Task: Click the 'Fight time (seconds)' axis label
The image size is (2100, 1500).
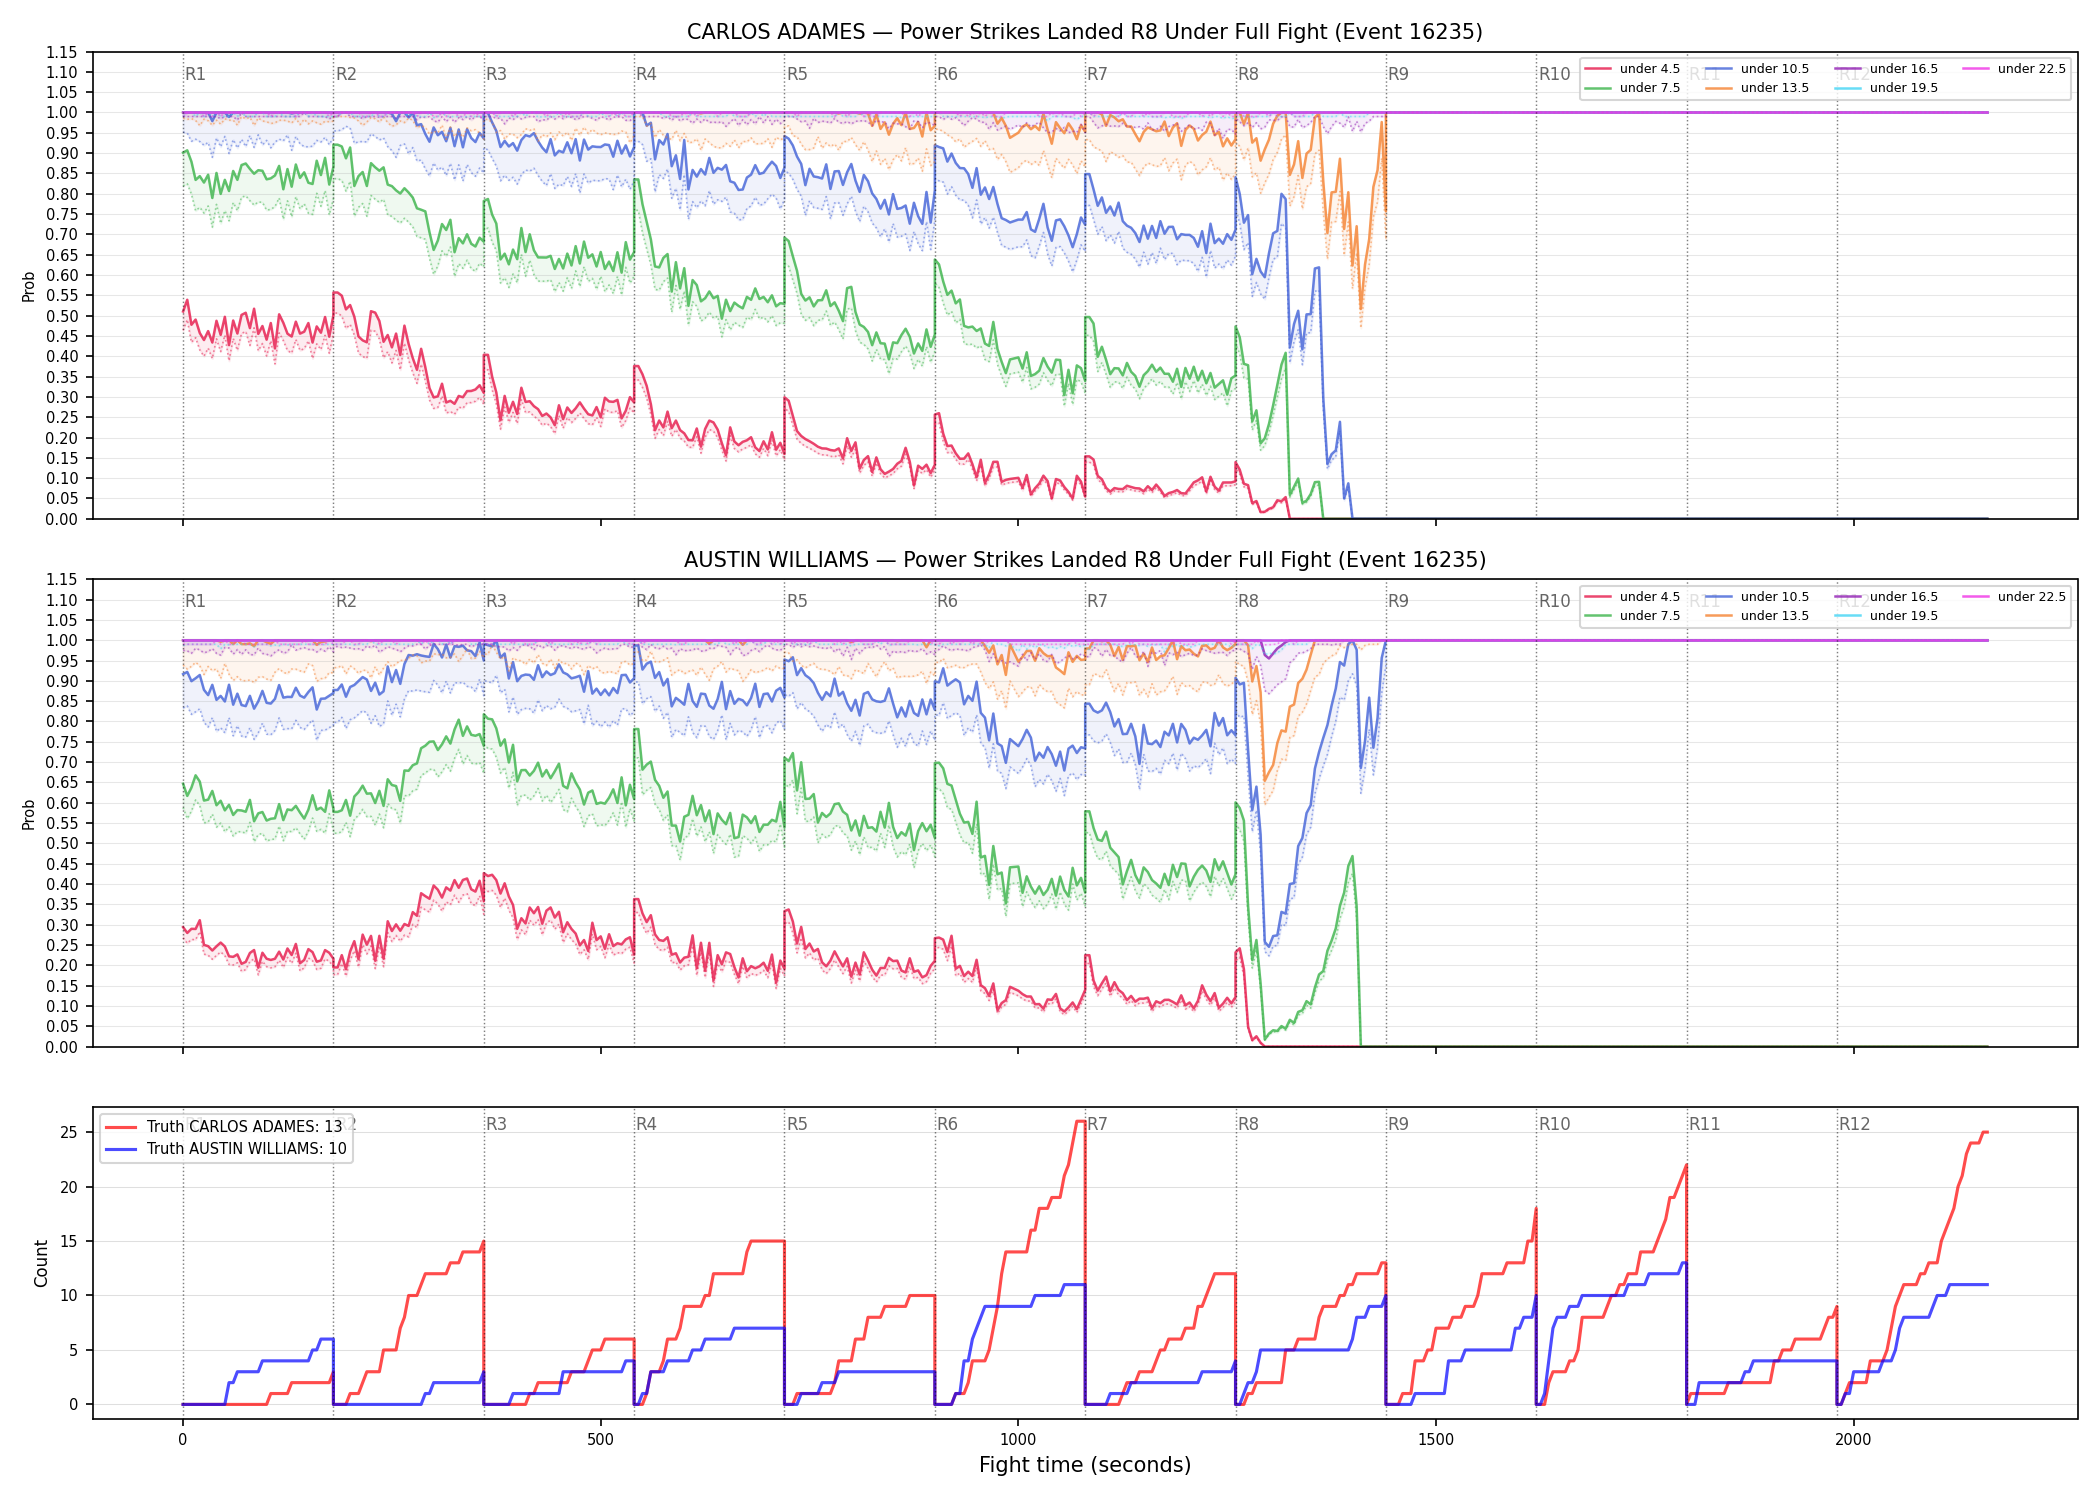Action: [1085, 1465]
